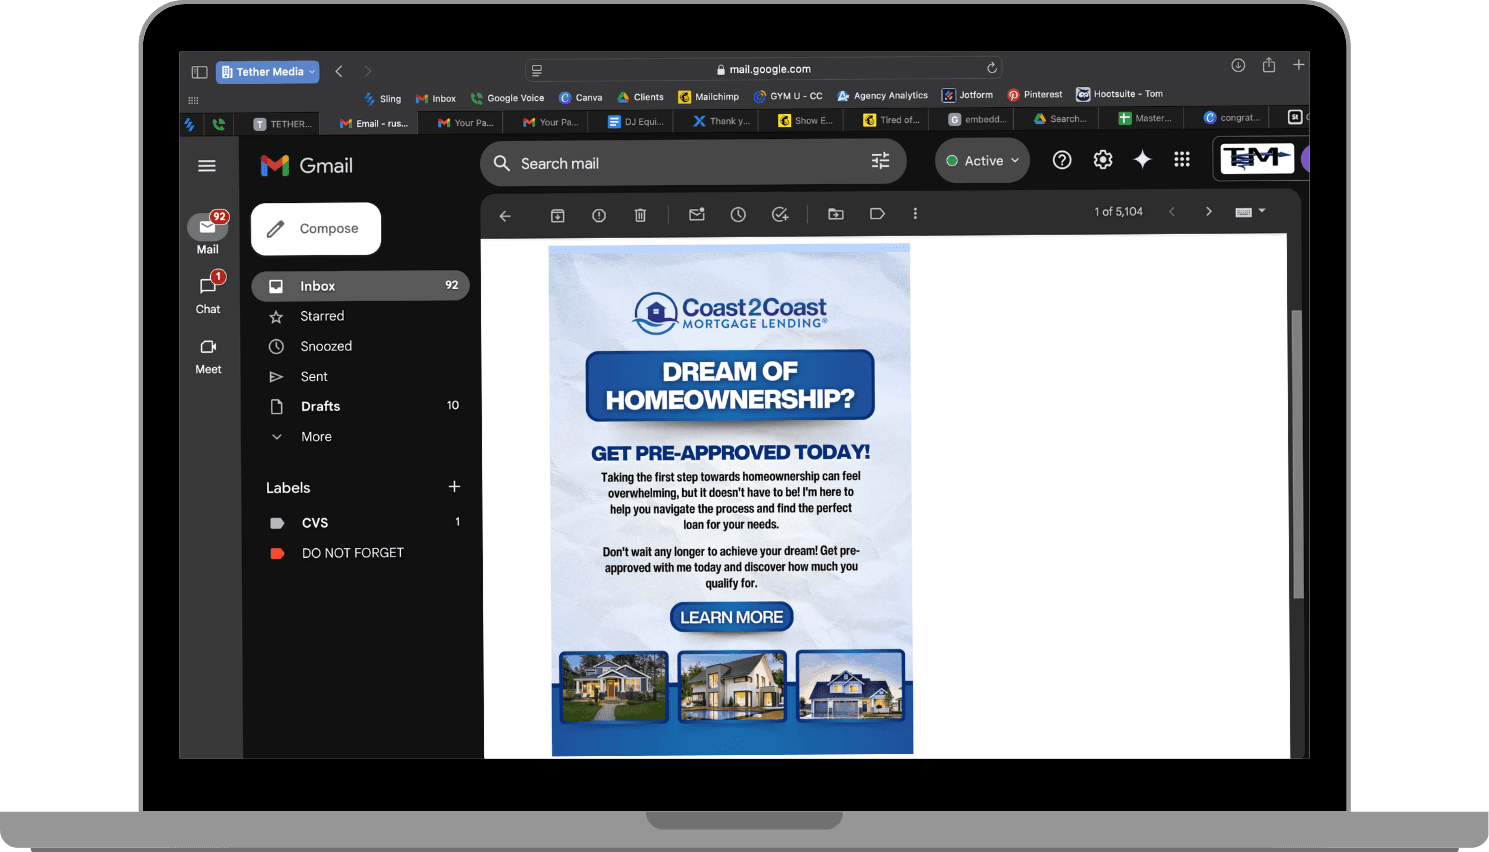The width and height of the screenshot is (1489, 852).
Task: Go to the next email with the Older arrow
Action: click(1208, 212)
